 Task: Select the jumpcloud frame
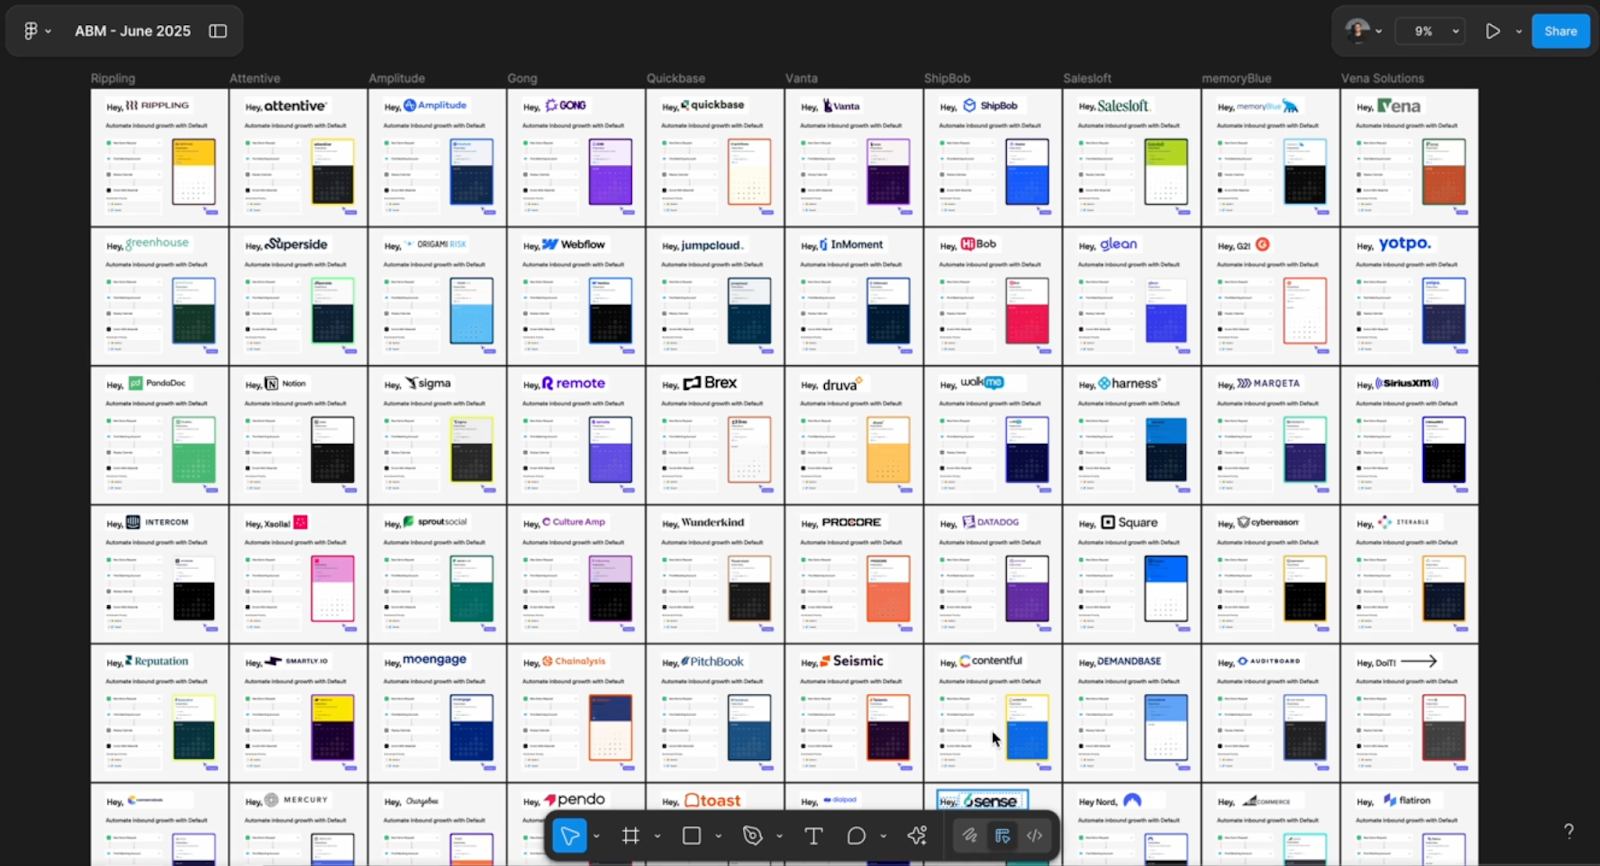click(x=715, y=296)
